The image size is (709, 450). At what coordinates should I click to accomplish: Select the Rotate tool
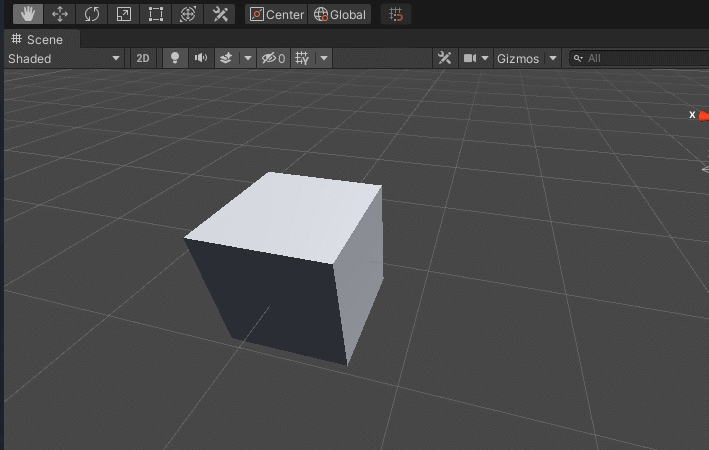pos(92,14)
